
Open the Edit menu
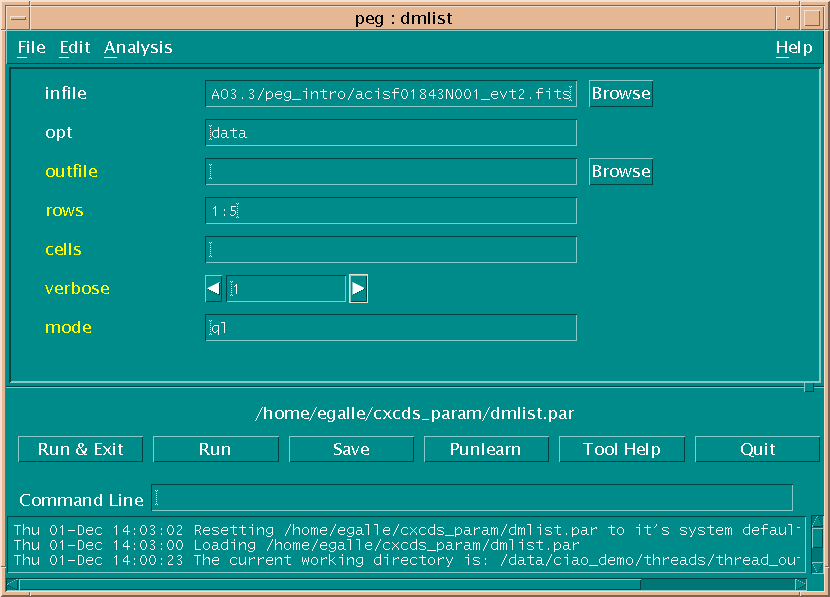[x=75, y=48]
